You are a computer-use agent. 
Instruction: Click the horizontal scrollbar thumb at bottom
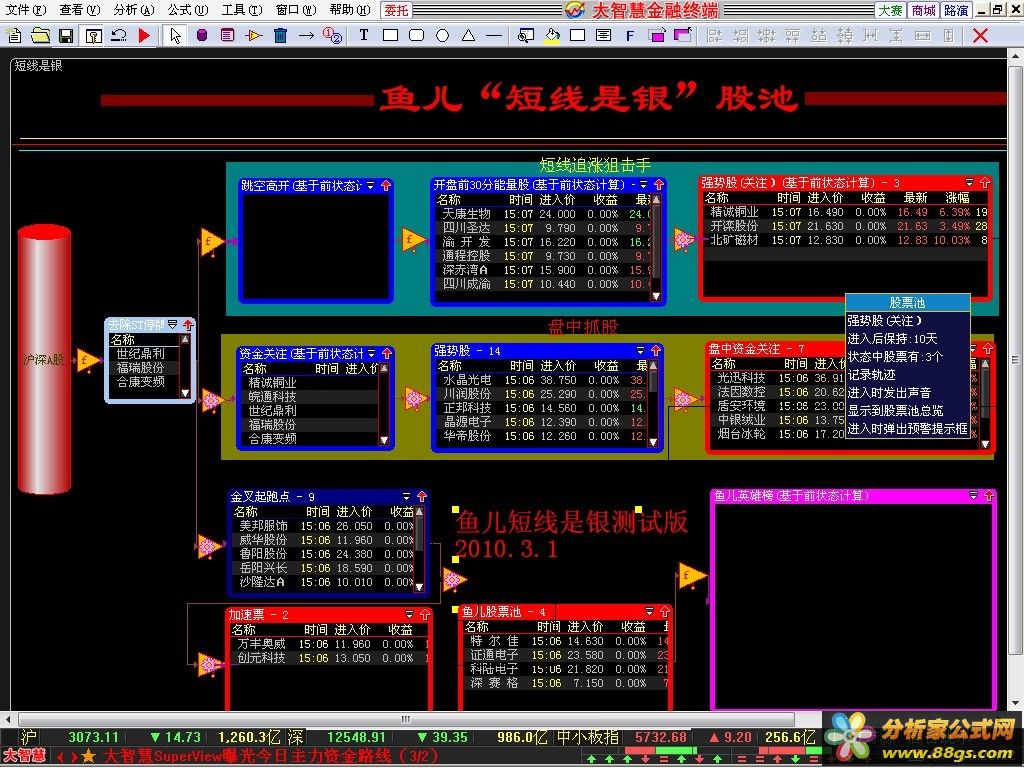click(x=406, y=720)
